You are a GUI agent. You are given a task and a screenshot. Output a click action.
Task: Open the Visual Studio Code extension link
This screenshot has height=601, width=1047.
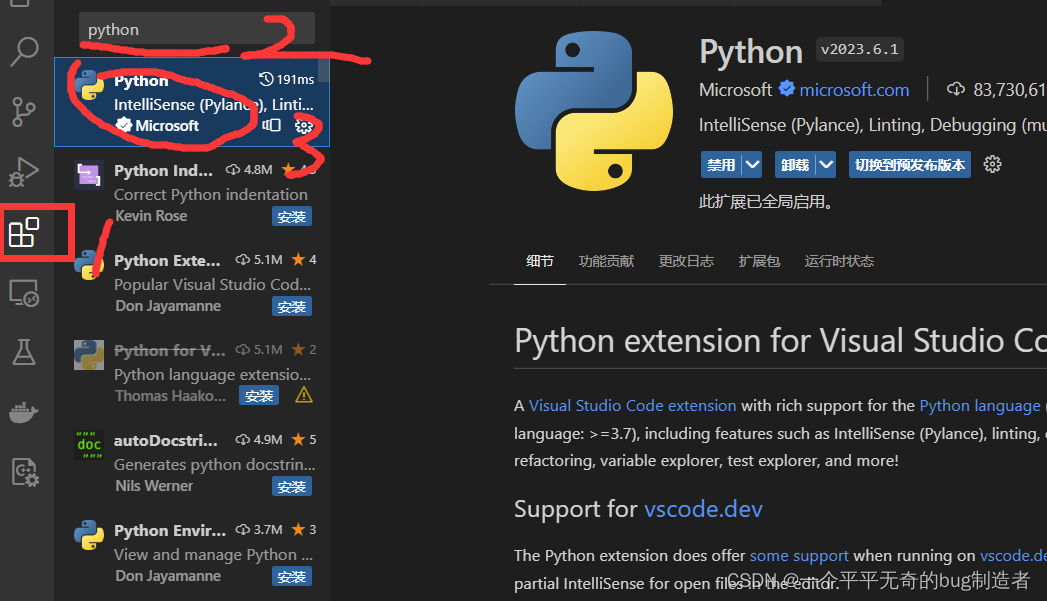pyautogui.click(x=632, y=405)
